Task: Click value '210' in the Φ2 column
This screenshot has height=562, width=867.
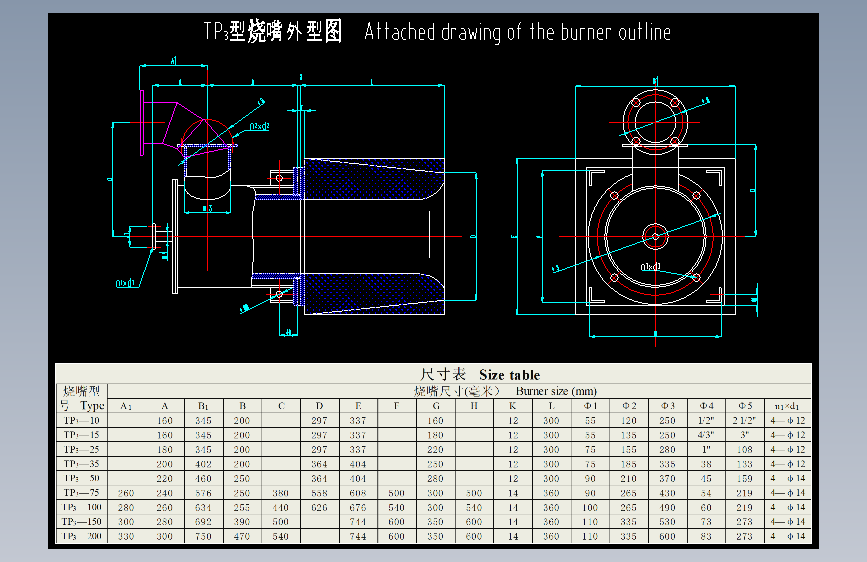Action: [x=629, y=478]
